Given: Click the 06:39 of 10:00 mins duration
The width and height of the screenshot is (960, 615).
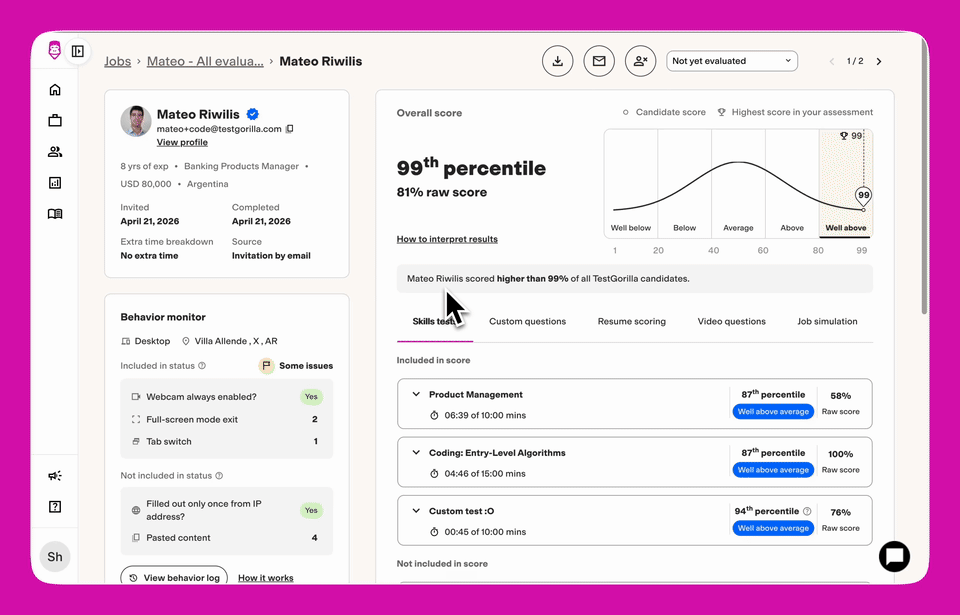Looking at the screenshot, I should 485,415.
